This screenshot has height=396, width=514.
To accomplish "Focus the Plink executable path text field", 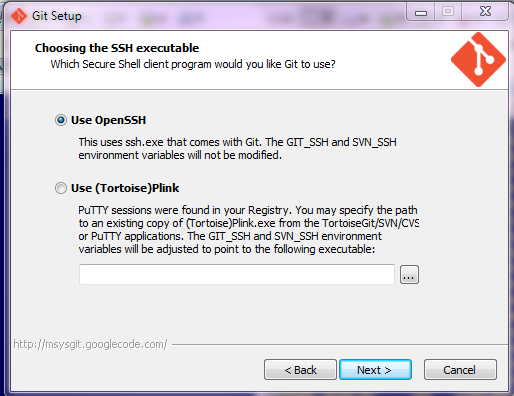I will tap(237, 274).
